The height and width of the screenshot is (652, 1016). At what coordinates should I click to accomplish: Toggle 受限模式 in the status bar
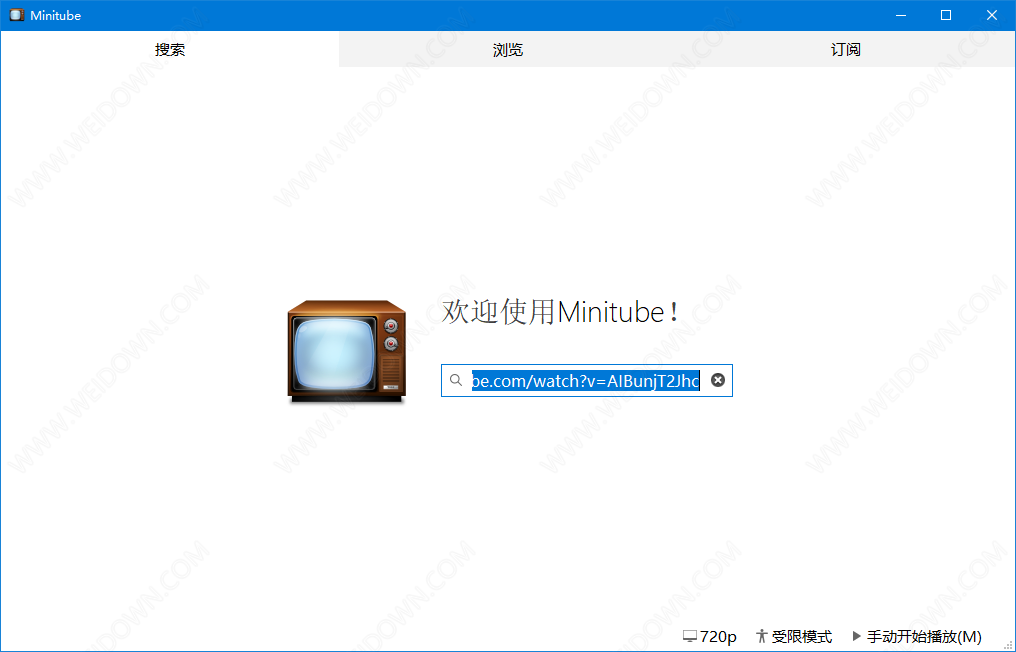click(794, 636)
